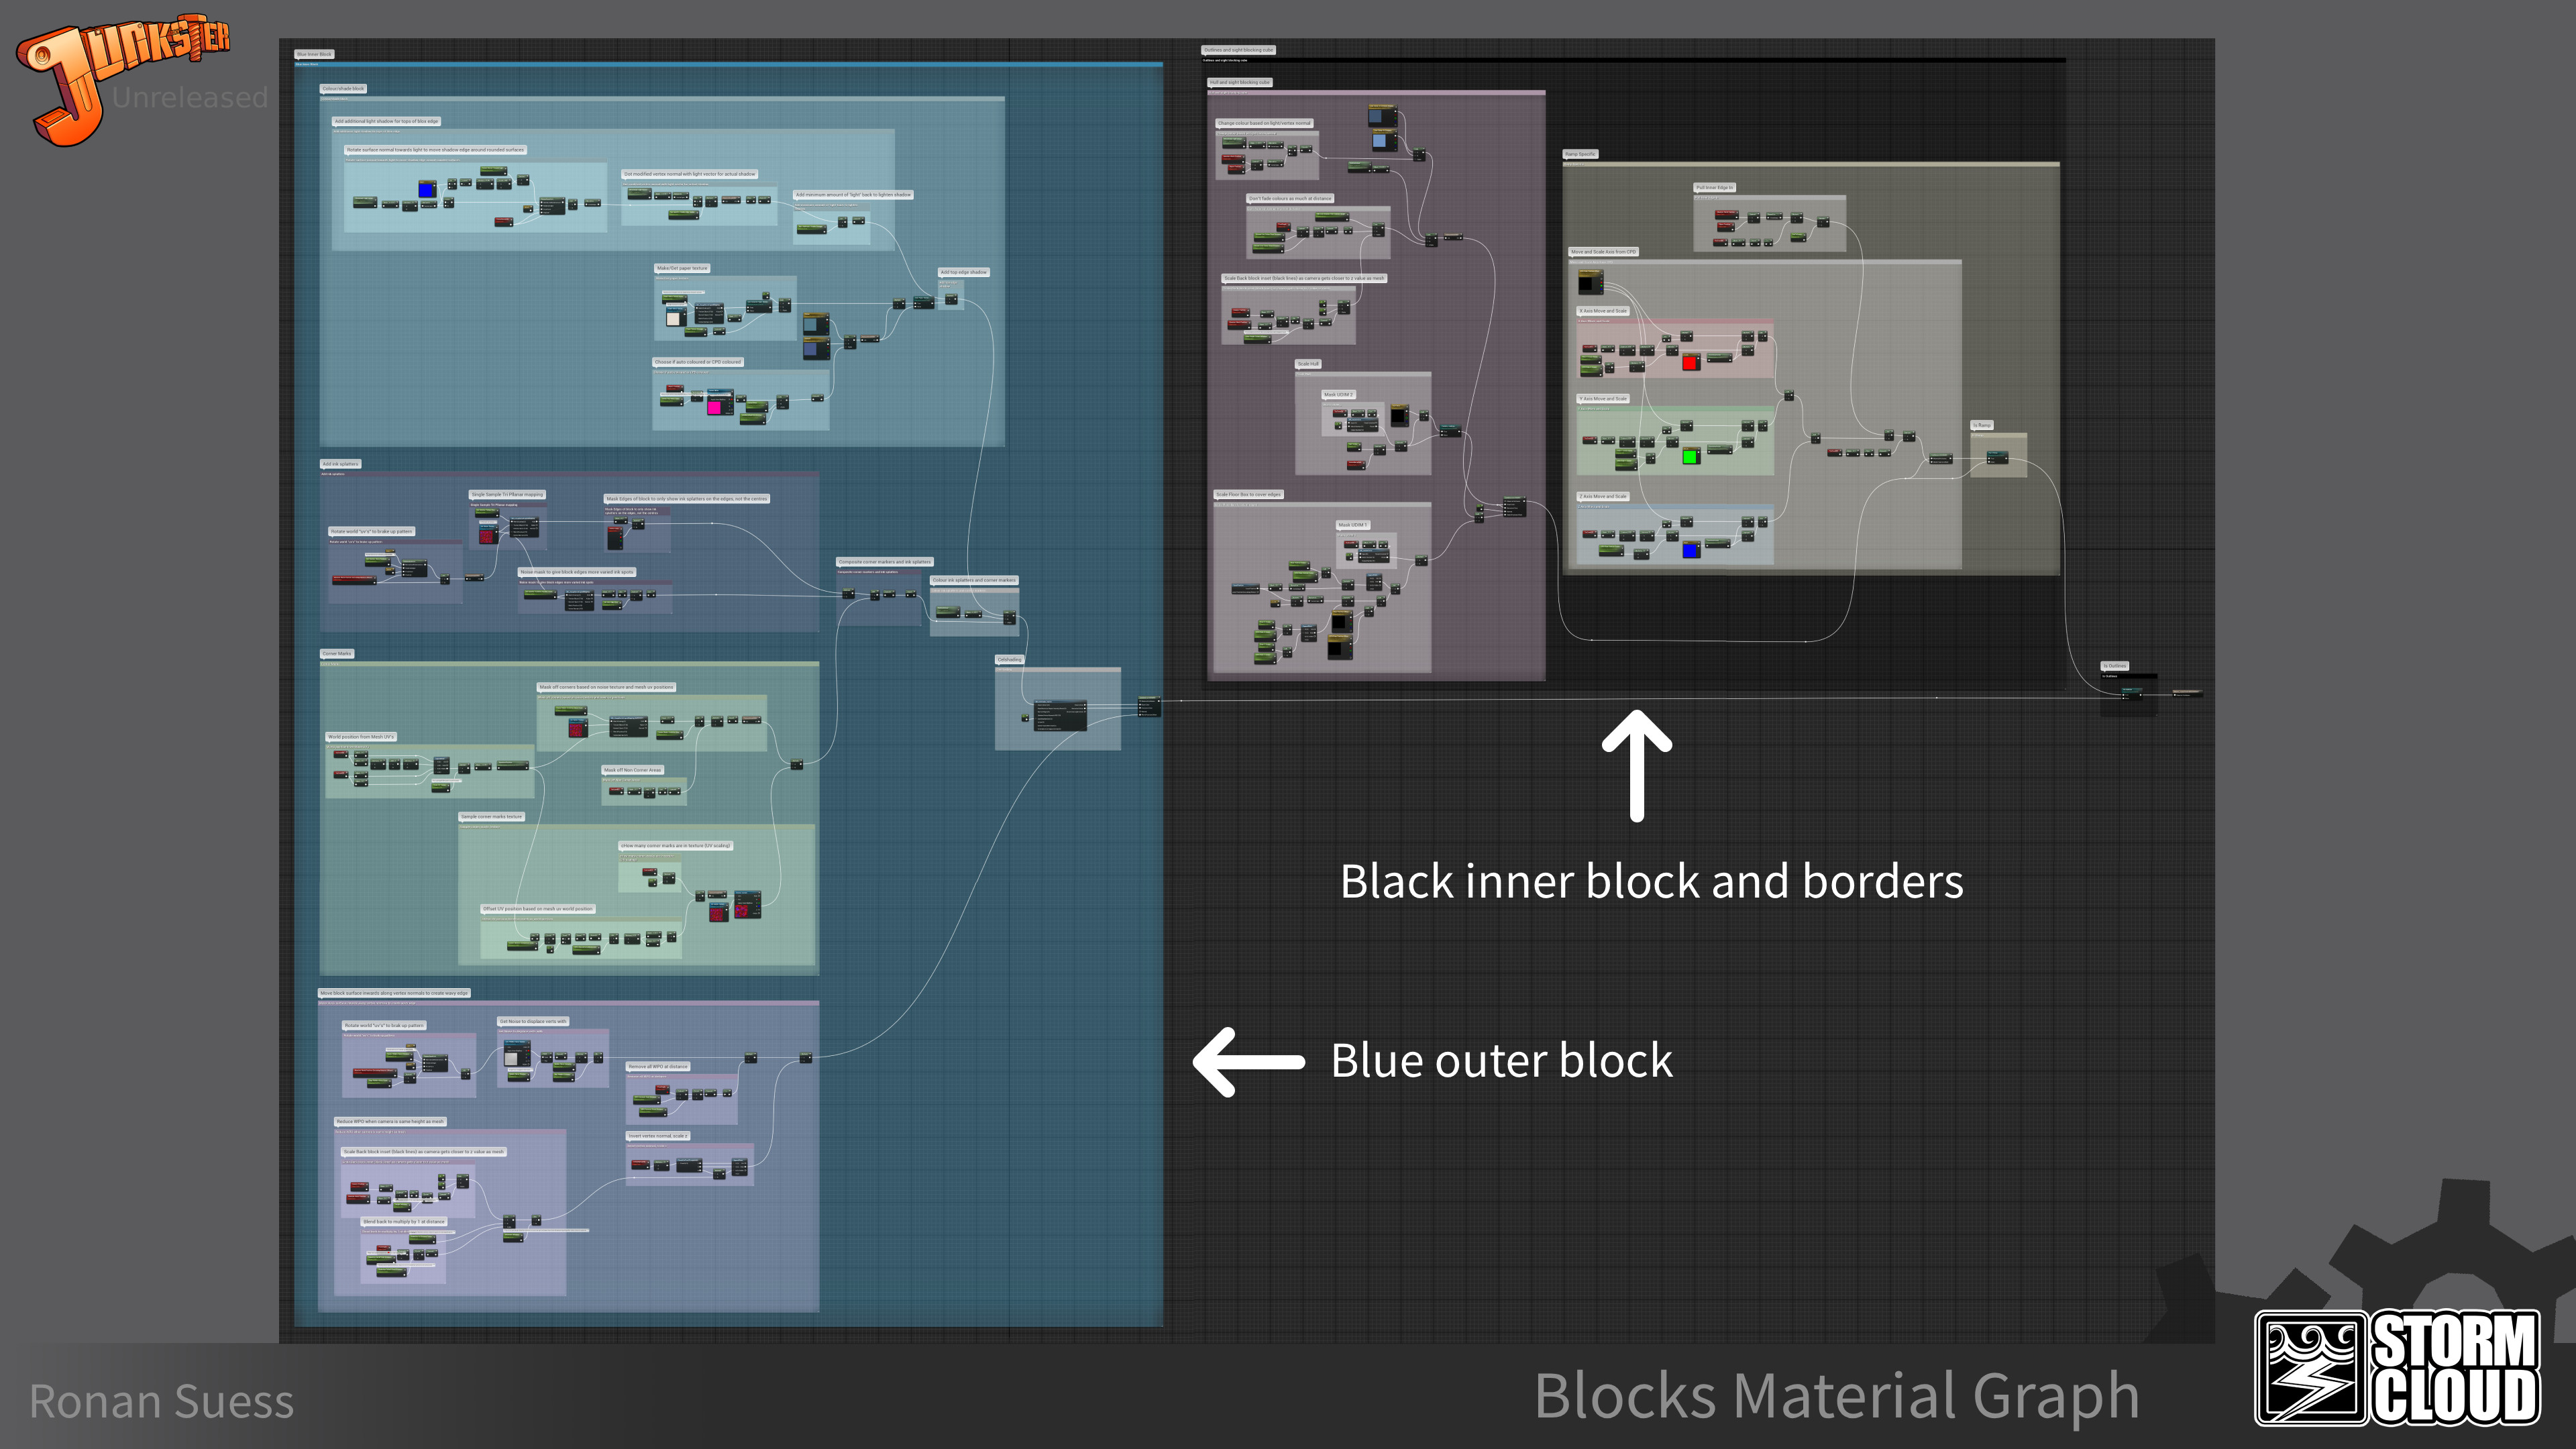This screenshot has height=1449, width=2576.
Task: Select the blue texture preview in Hull and sight blocking cube
Action: click(x=1379, y=141)
